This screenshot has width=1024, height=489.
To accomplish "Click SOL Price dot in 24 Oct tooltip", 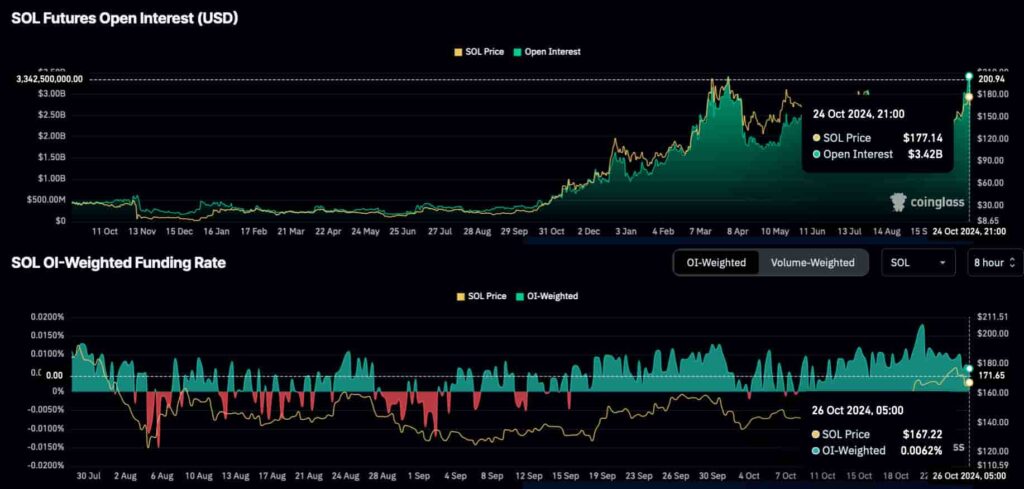I will pos(817,138).
